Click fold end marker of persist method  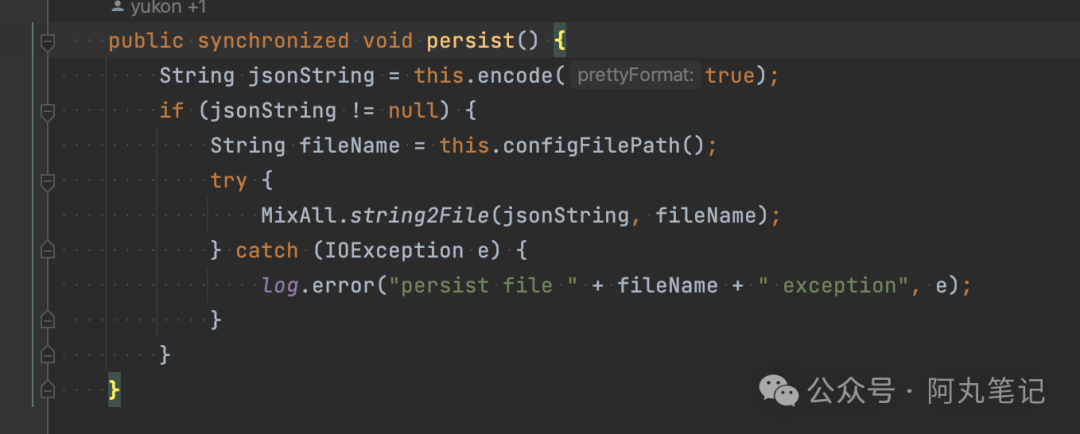[46, 389]
